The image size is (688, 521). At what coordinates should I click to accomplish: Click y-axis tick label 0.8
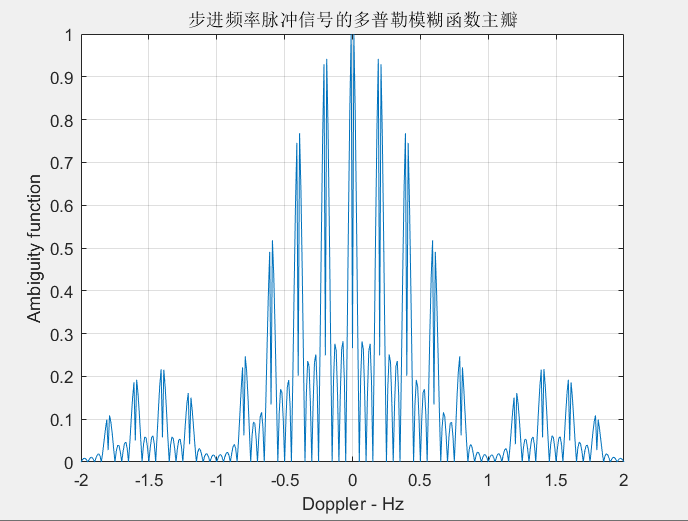click(62, 121)
